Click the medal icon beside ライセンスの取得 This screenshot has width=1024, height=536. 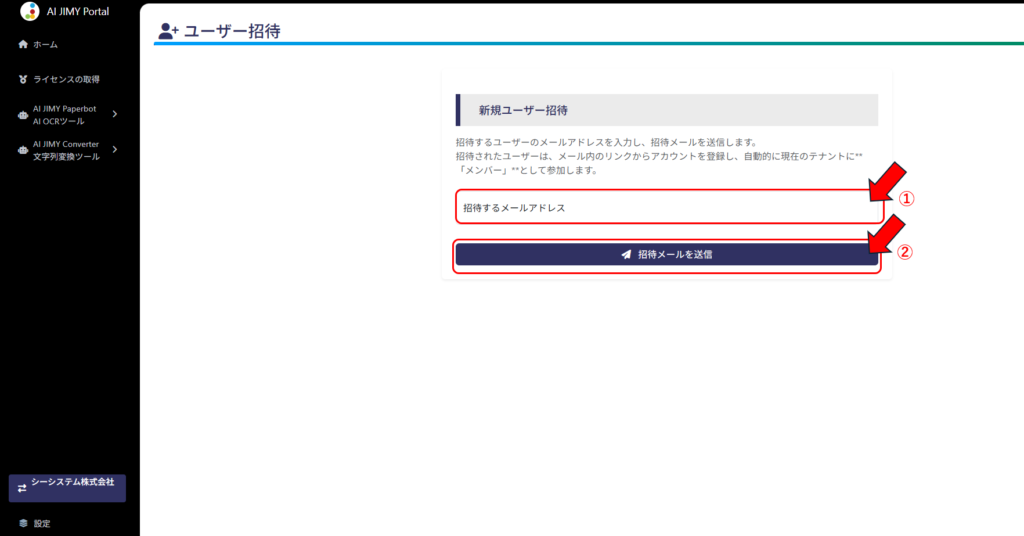pyautogui.click(x=23, y=79)
